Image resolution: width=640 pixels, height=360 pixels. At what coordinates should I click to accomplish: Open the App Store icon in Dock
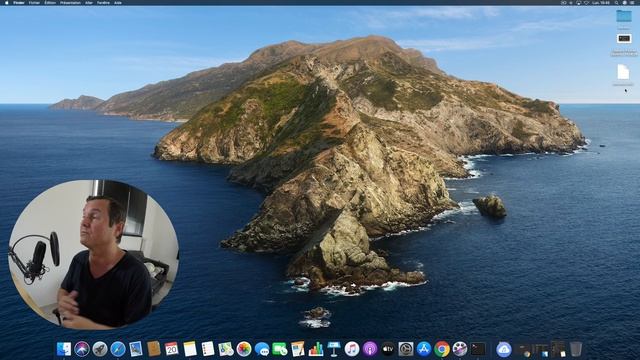coord(424,349)
